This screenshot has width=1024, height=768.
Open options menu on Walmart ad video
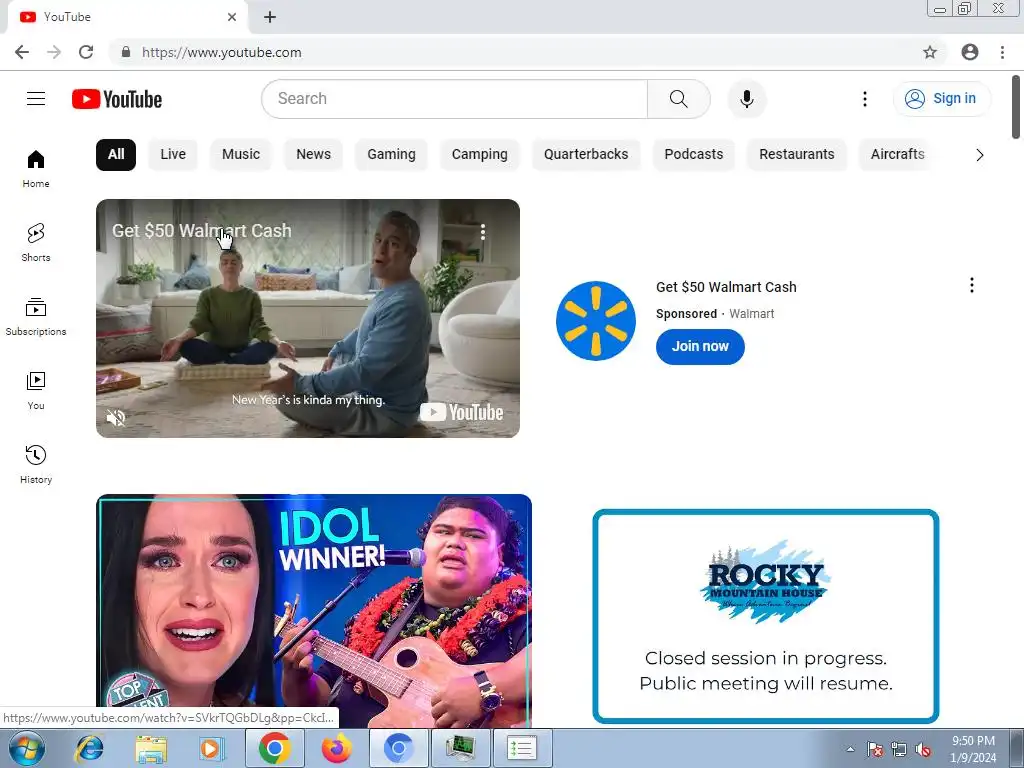483,232
